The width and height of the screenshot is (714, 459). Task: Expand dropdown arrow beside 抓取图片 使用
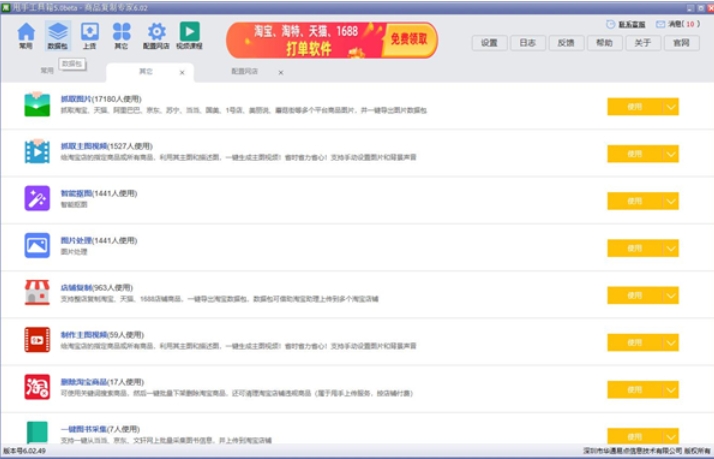(671, 107)
